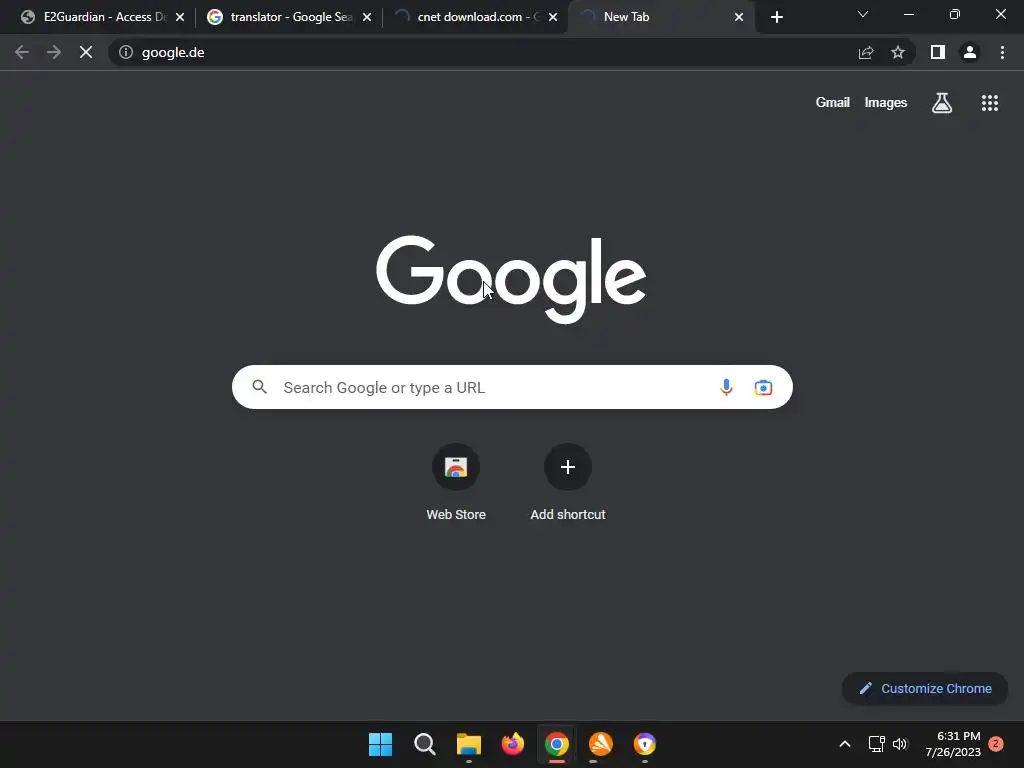This screenshot has height=768, width=1024.
Task: Open volume control in system tray
Action: click(x=900, y=744)
